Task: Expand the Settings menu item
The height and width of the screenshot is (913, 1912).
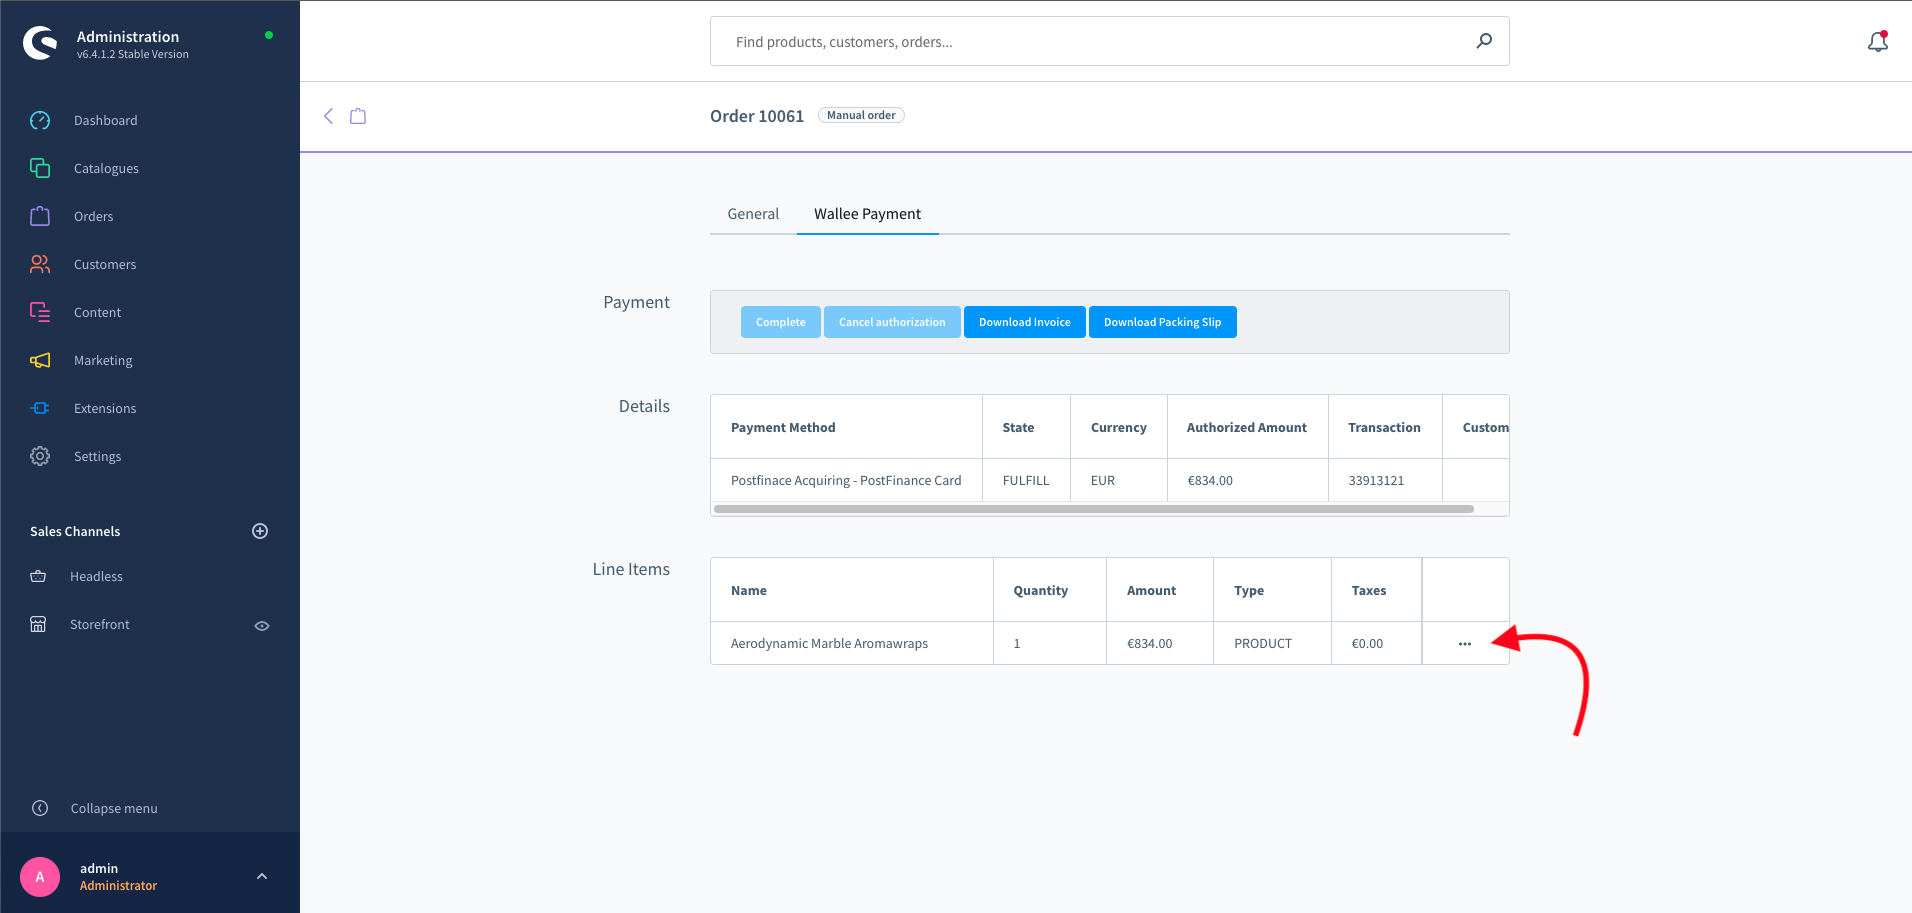Action: point(97,456)
